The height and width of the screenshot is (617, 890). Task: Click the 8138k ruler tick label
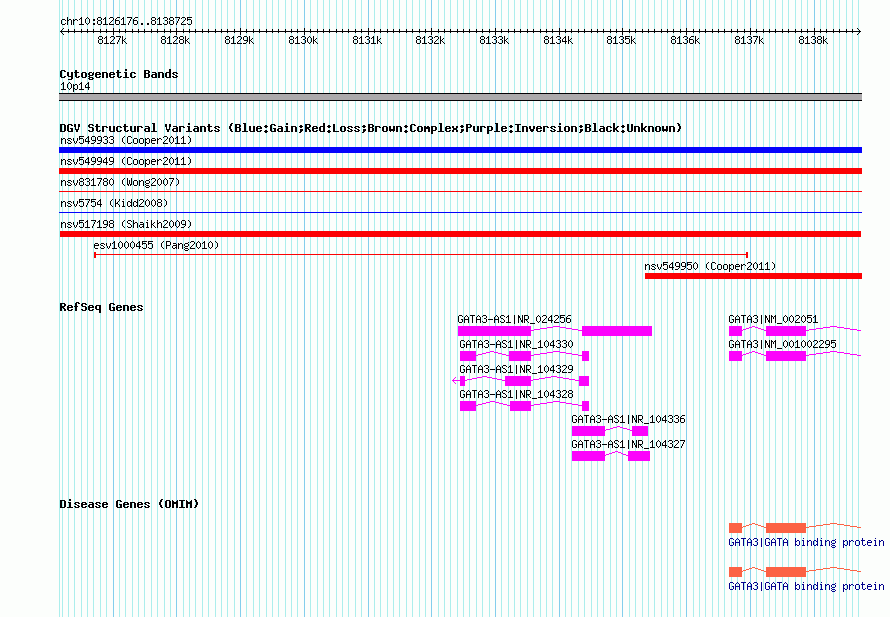click(x=813, y=40)
